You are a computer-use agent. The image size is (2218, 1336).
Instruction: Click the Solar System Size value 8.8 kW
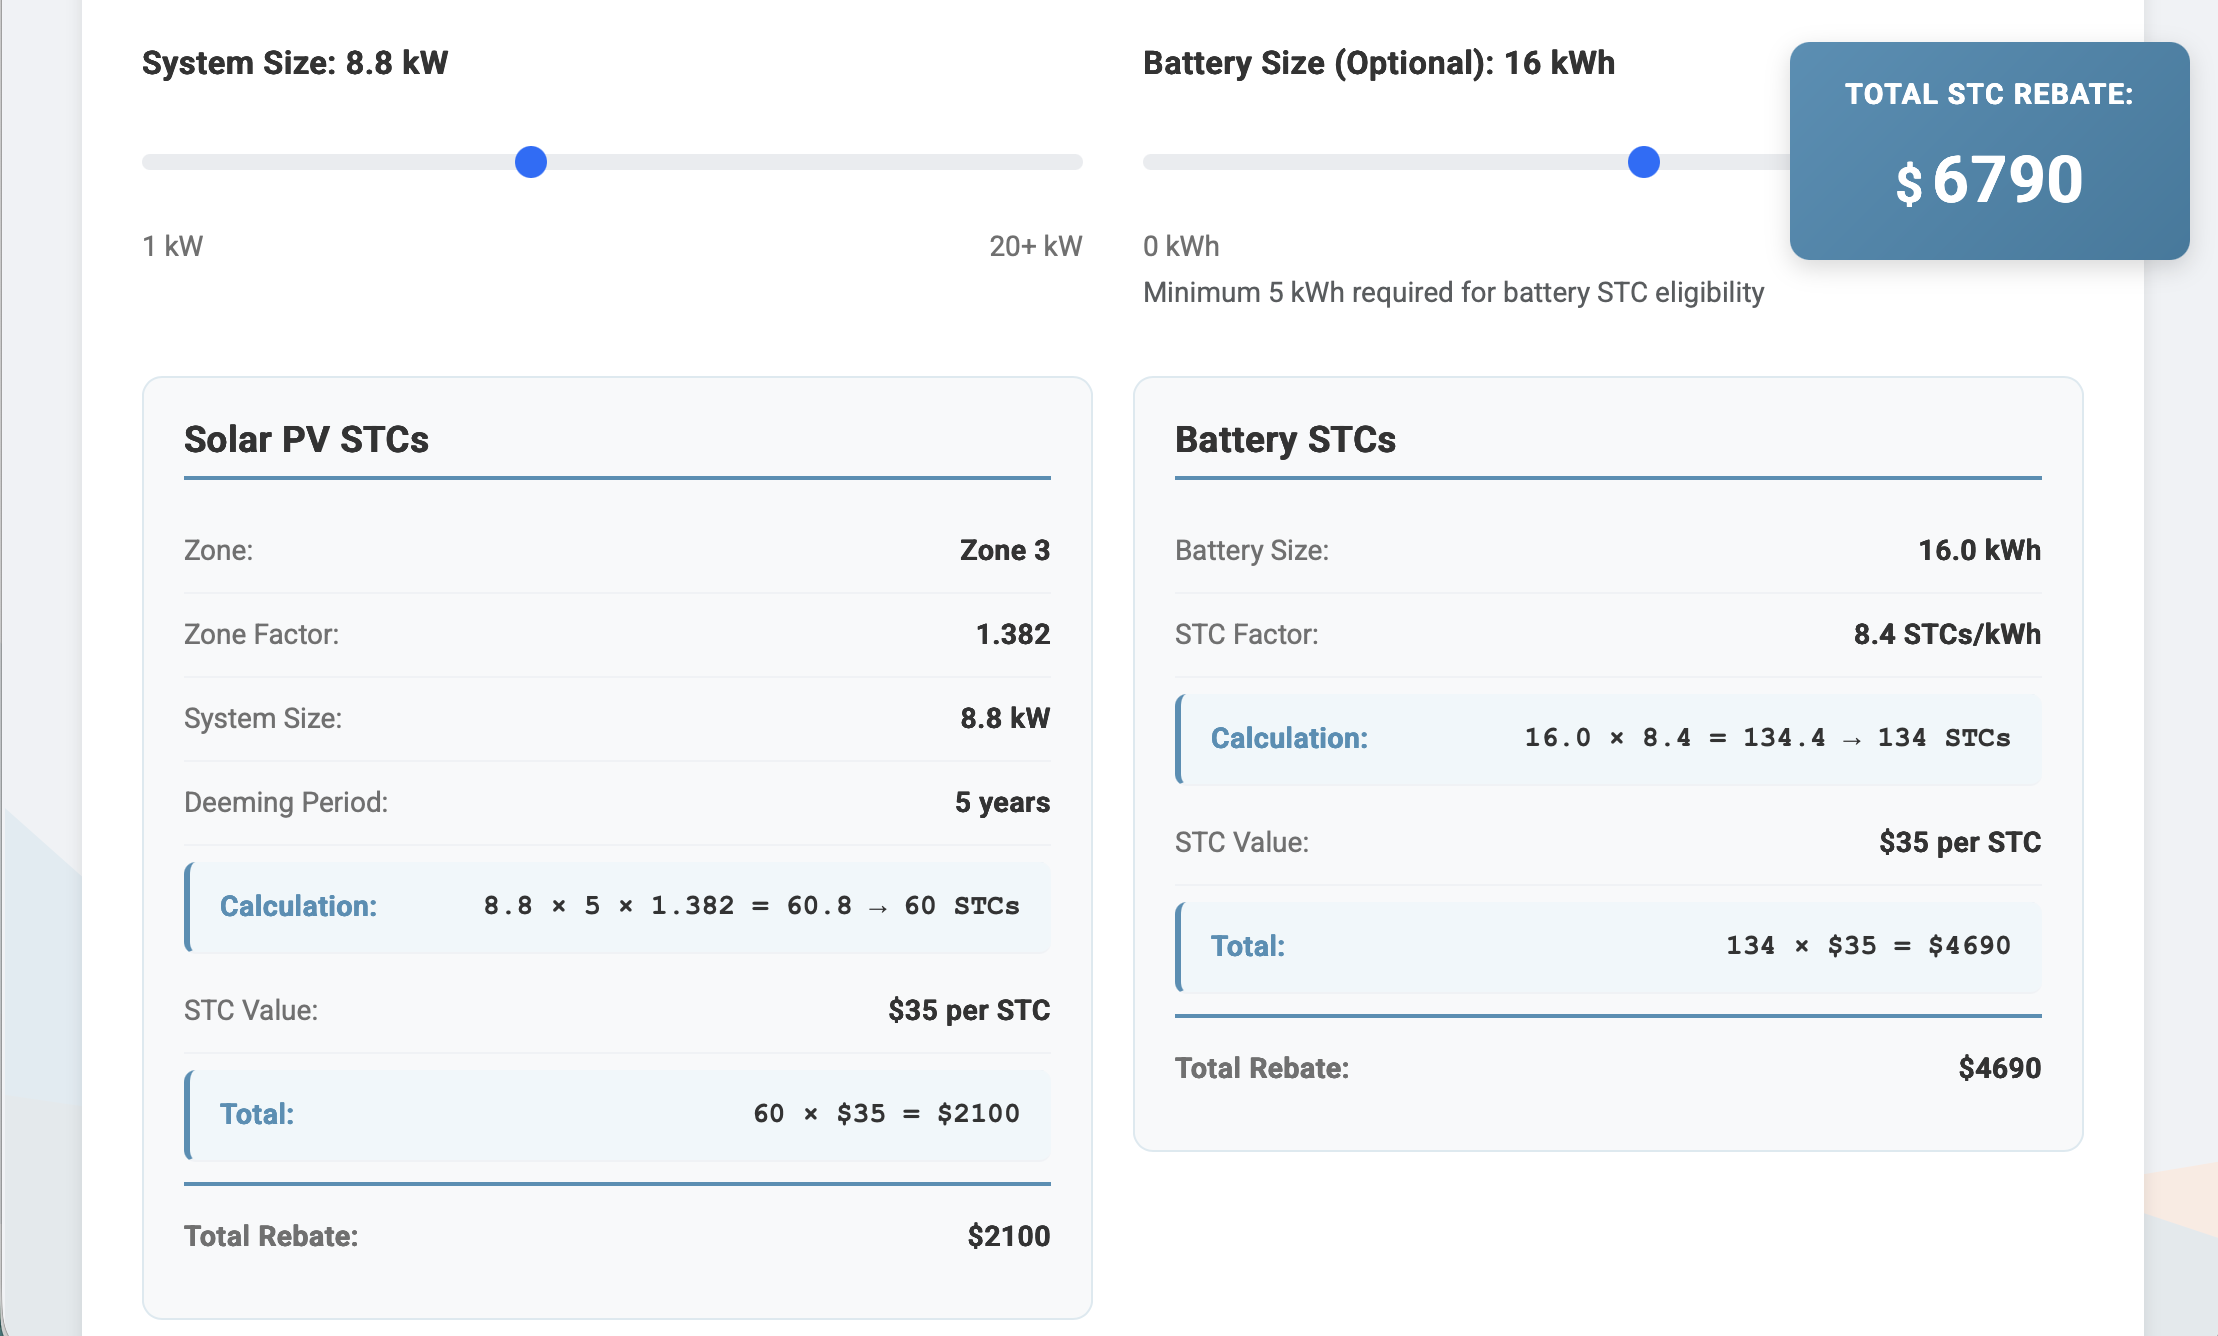coord(1005,718)
